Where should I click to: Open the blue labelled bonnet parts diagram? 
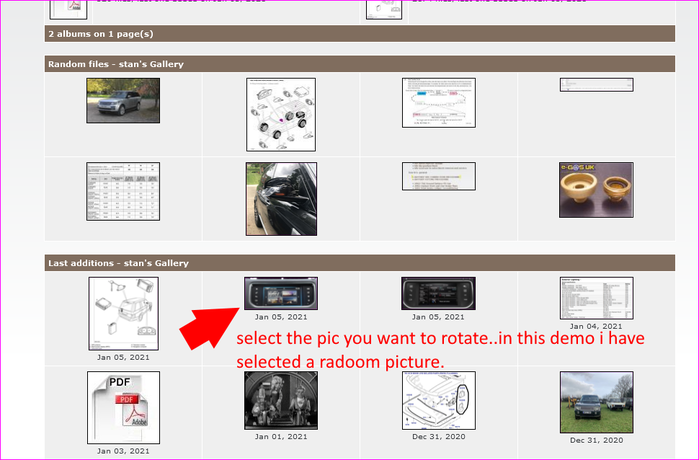tap(439, 400)
